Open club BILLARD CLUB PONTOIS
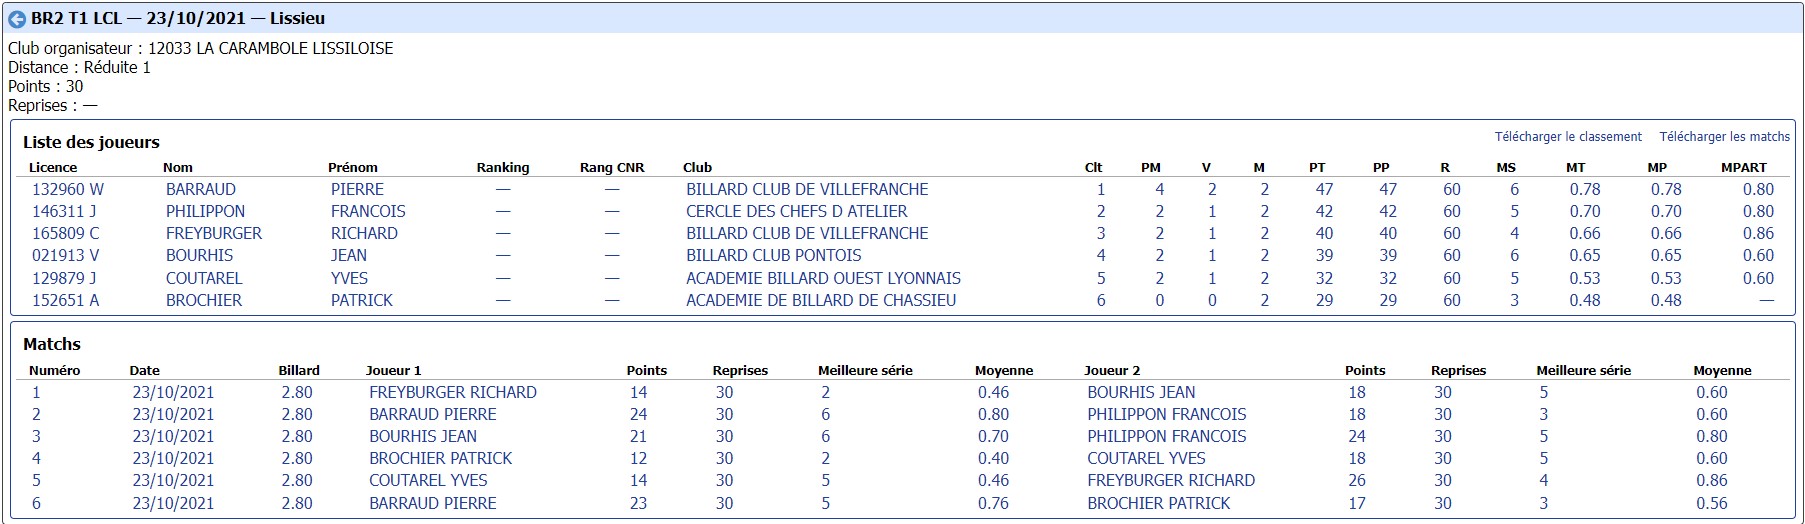 pos(774,255)
